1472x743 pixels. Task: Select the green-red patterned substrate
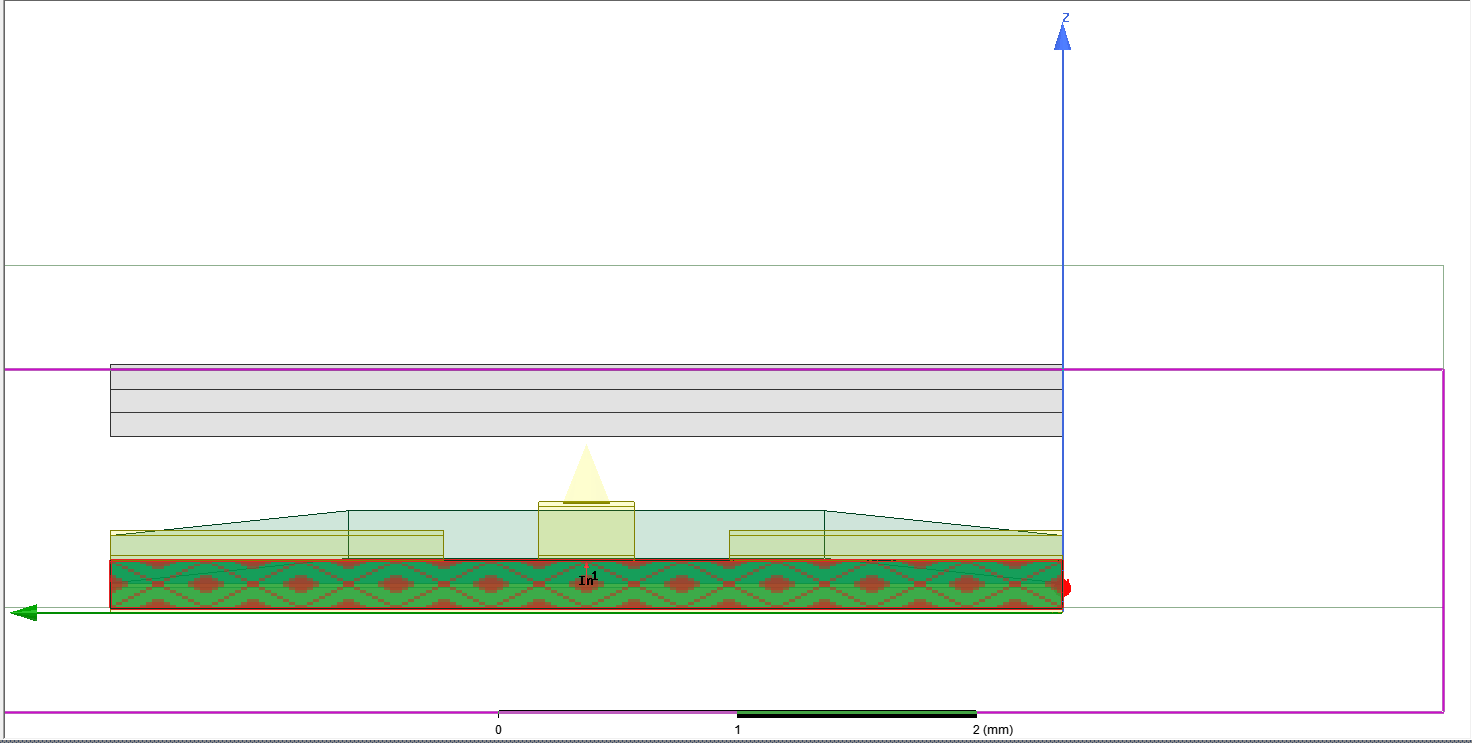586,584
